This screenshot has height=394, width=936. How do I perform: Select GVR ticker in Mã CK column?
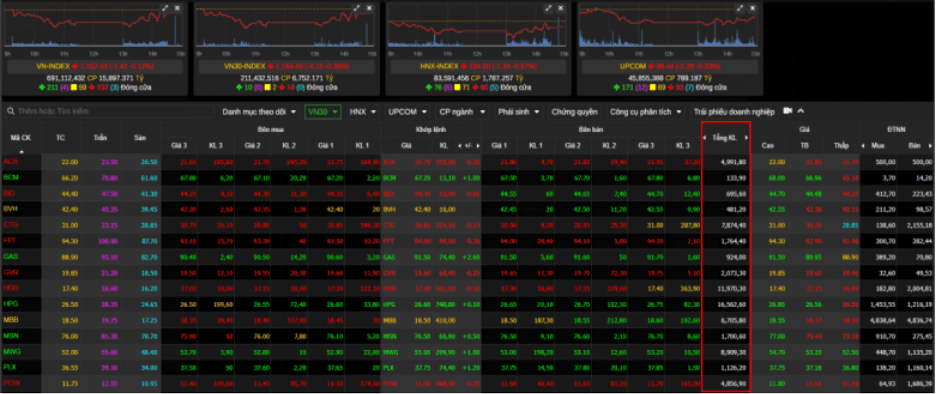point(11,273)
